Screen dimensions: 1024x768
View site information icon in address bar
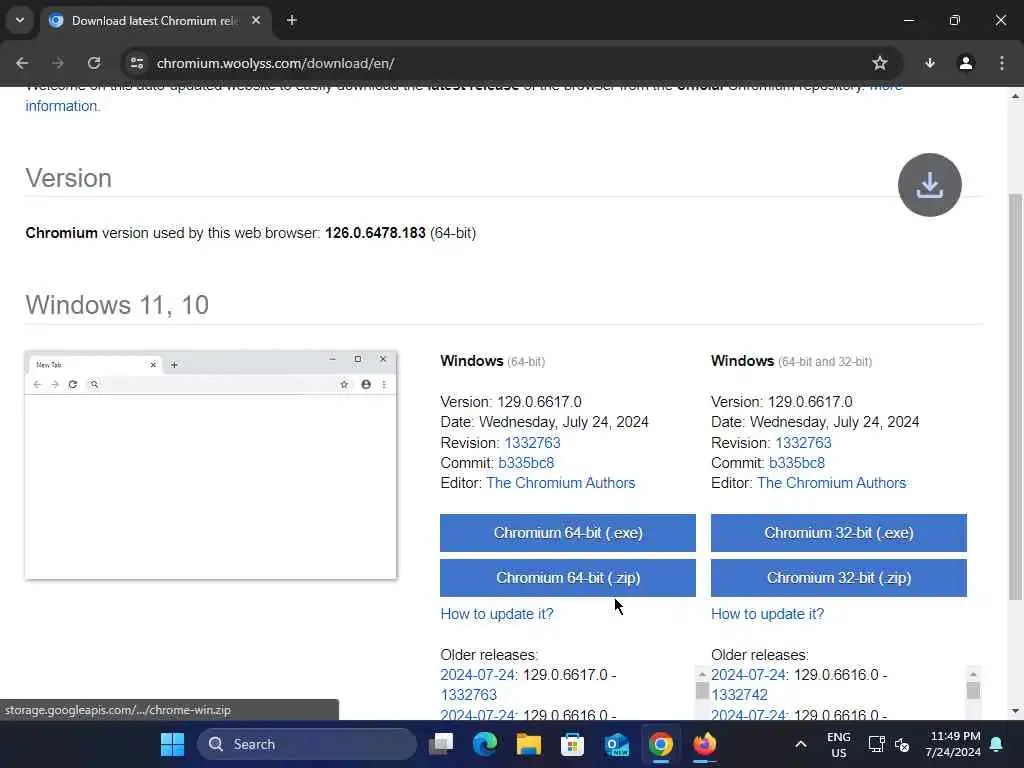[137, 63]
